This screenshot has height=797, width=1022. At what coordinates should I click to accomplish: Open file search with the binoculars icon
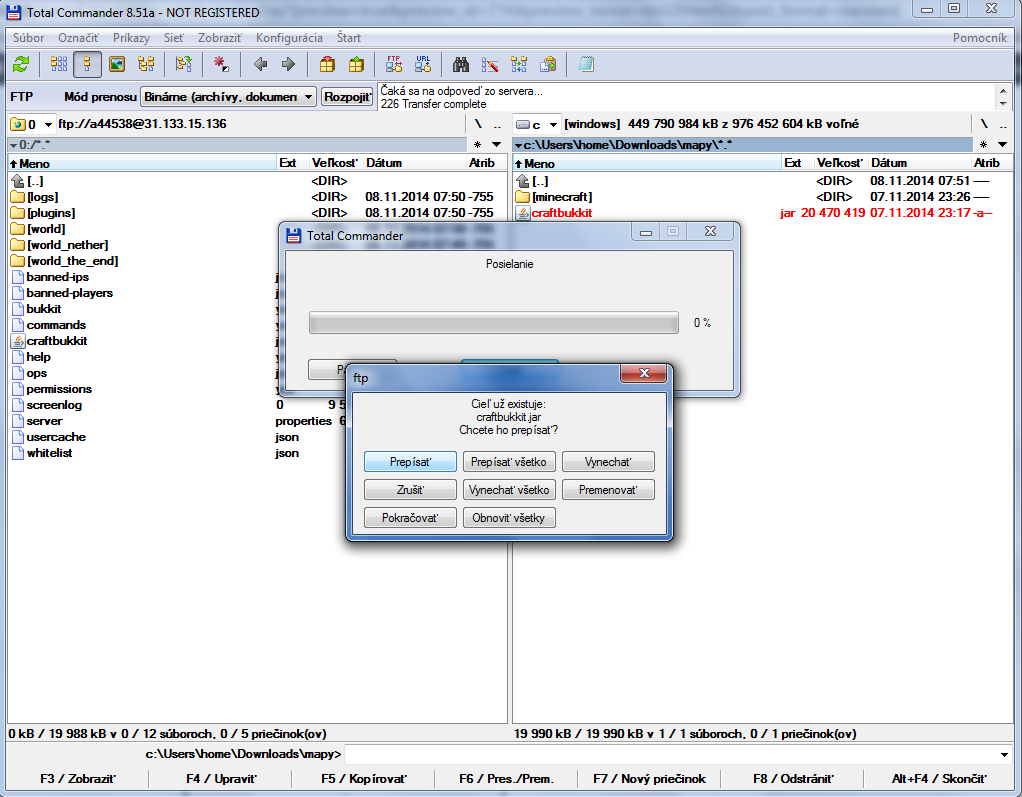click(x=461, y=64)
